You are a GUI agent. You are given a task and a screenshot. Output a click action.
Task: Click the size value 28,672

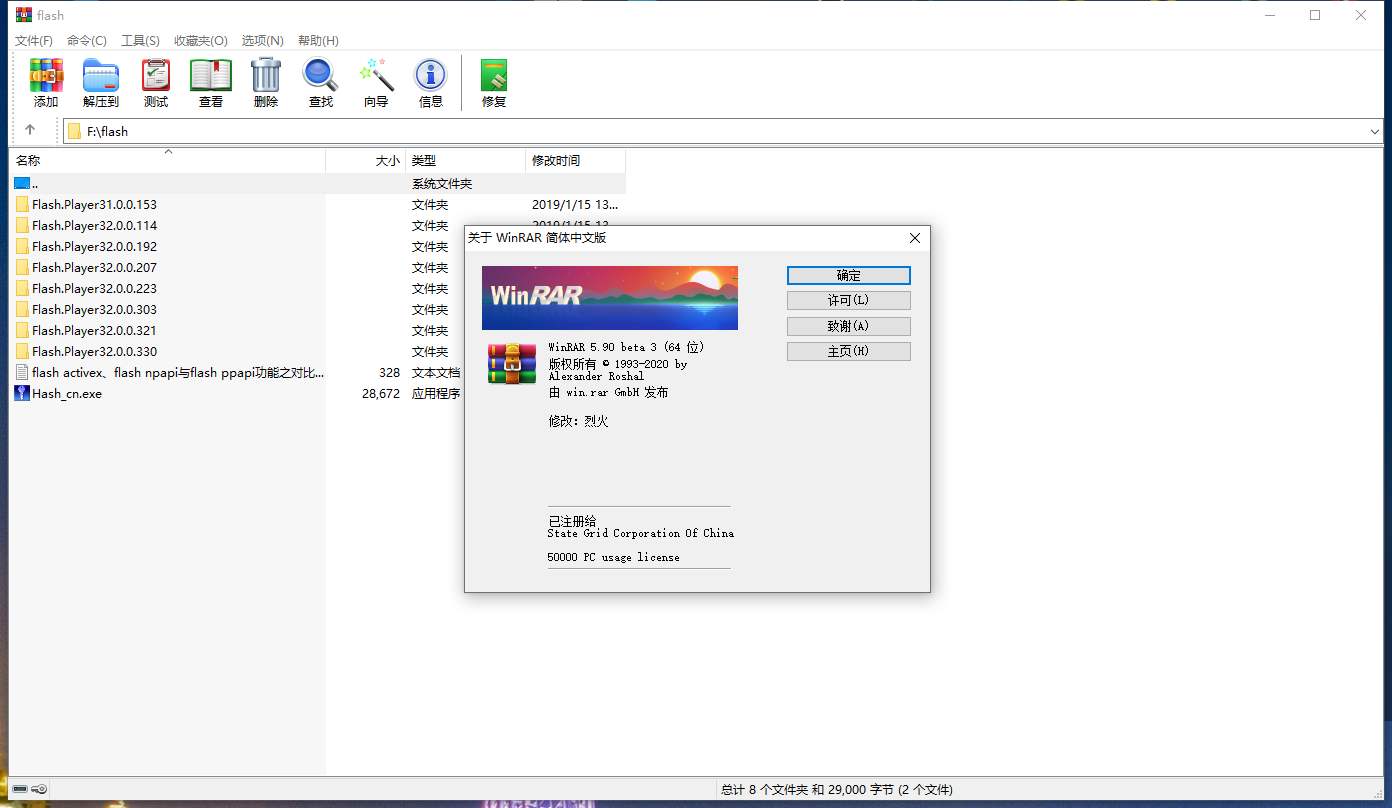point(381,393)
